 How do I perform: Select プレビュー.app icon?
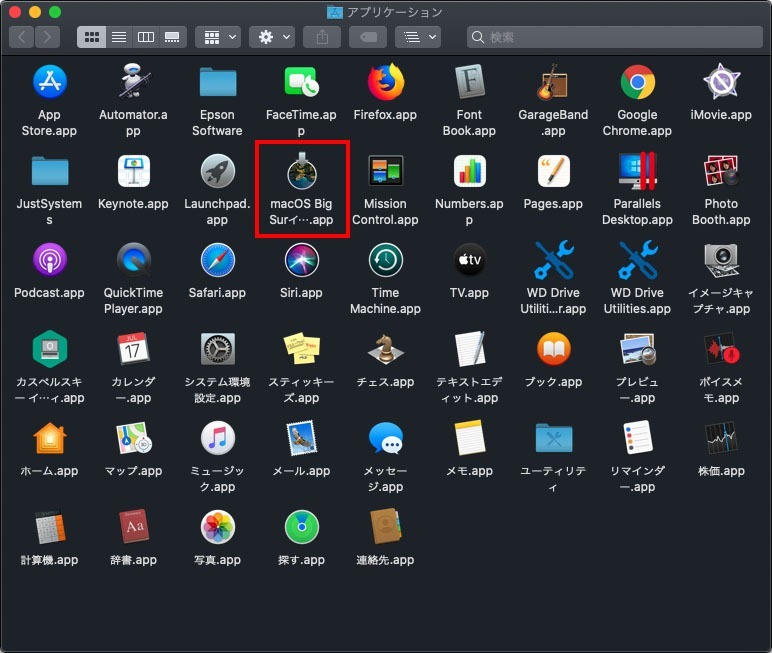click(x=638, y=349)
